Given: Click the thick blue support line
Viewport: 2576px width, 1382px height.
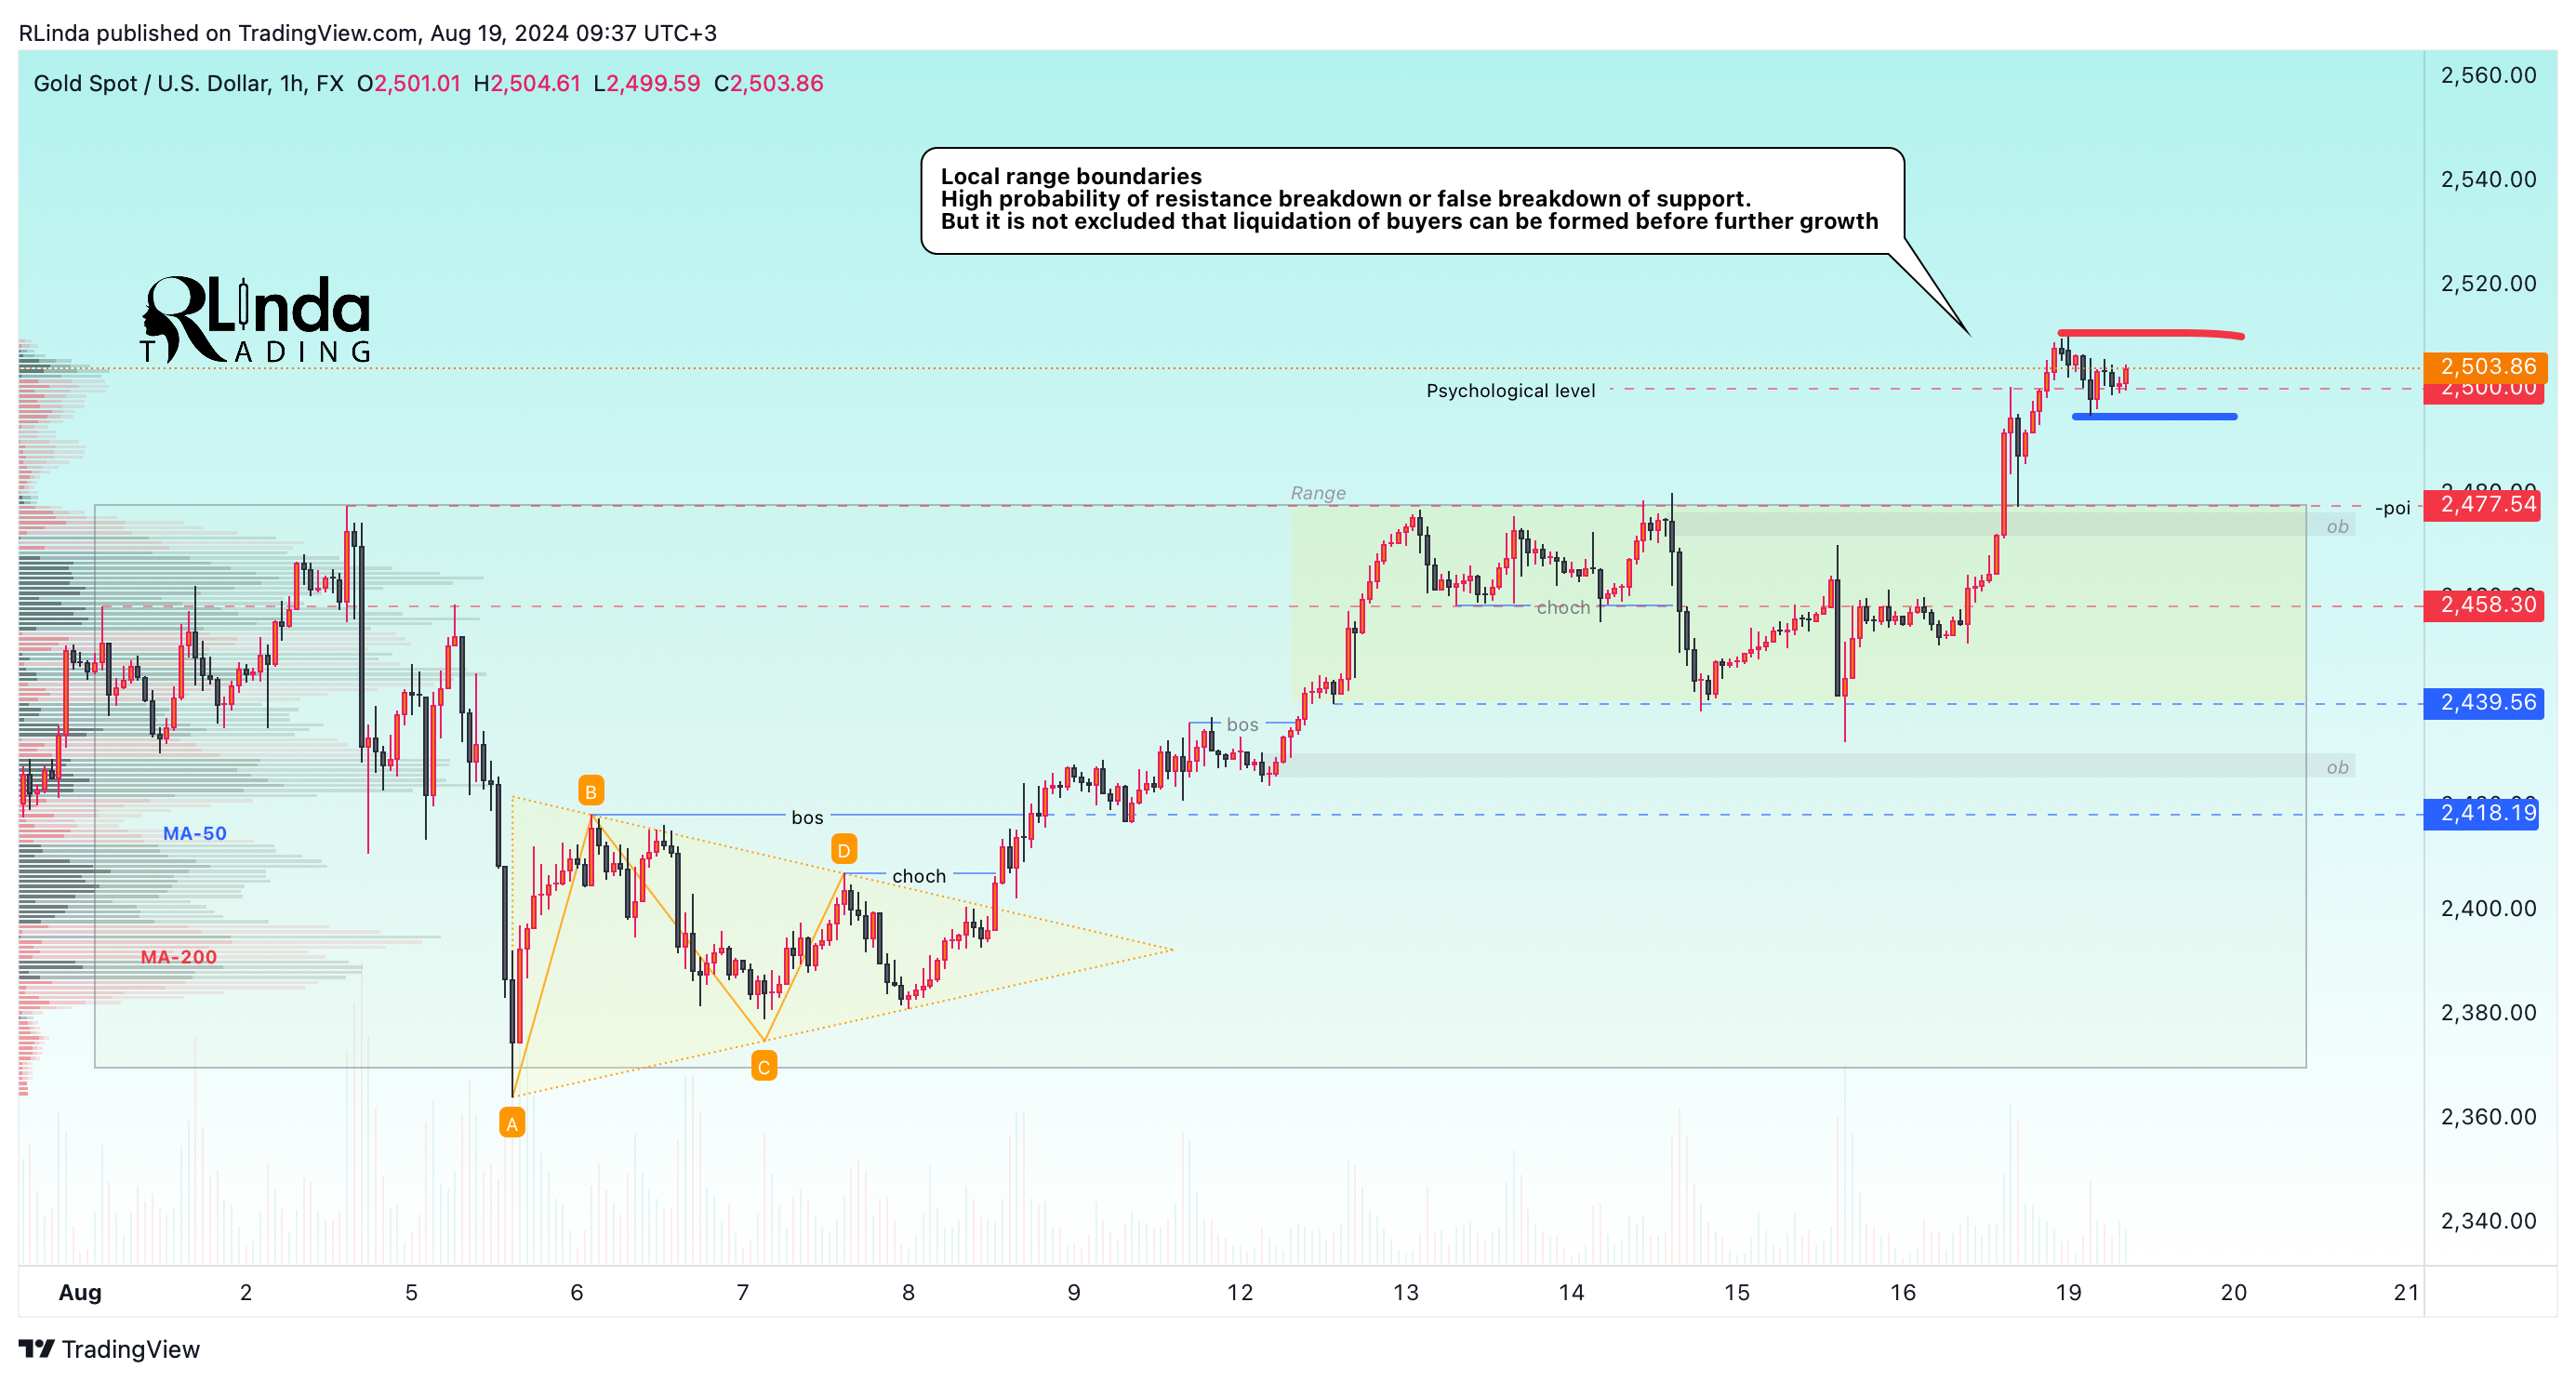Looking at the screenshot, I should [x=2155, y=416].
